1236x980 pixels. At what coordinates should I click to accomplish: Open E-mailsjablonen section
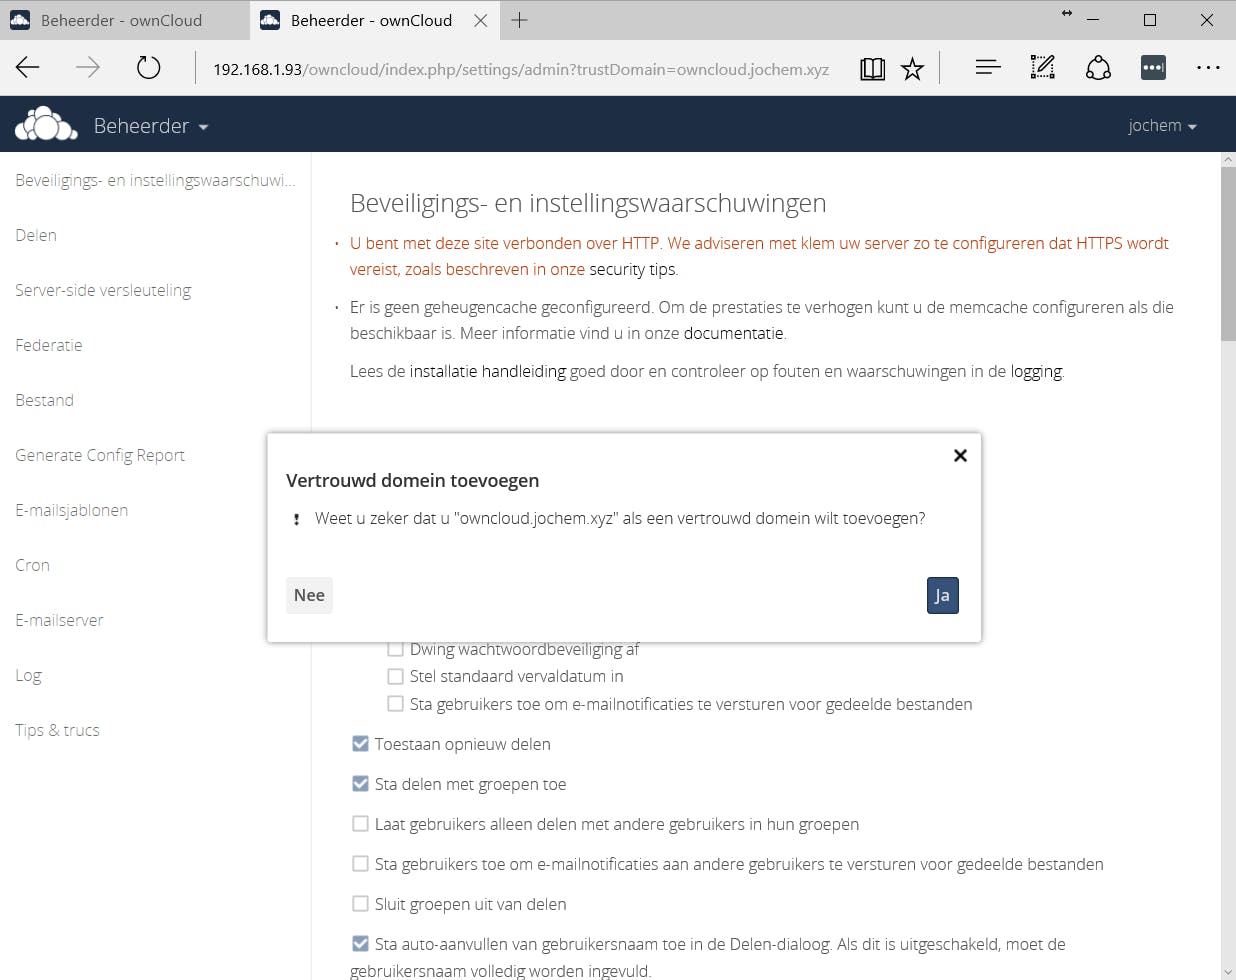72,510
